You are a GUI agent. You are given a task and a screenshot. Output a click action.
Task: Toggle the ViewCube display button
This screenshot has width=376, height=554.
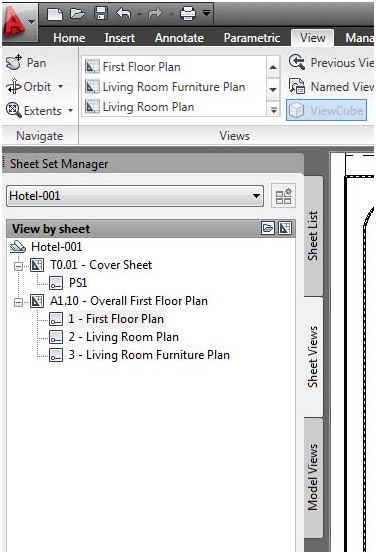click(x=326, y=111)
